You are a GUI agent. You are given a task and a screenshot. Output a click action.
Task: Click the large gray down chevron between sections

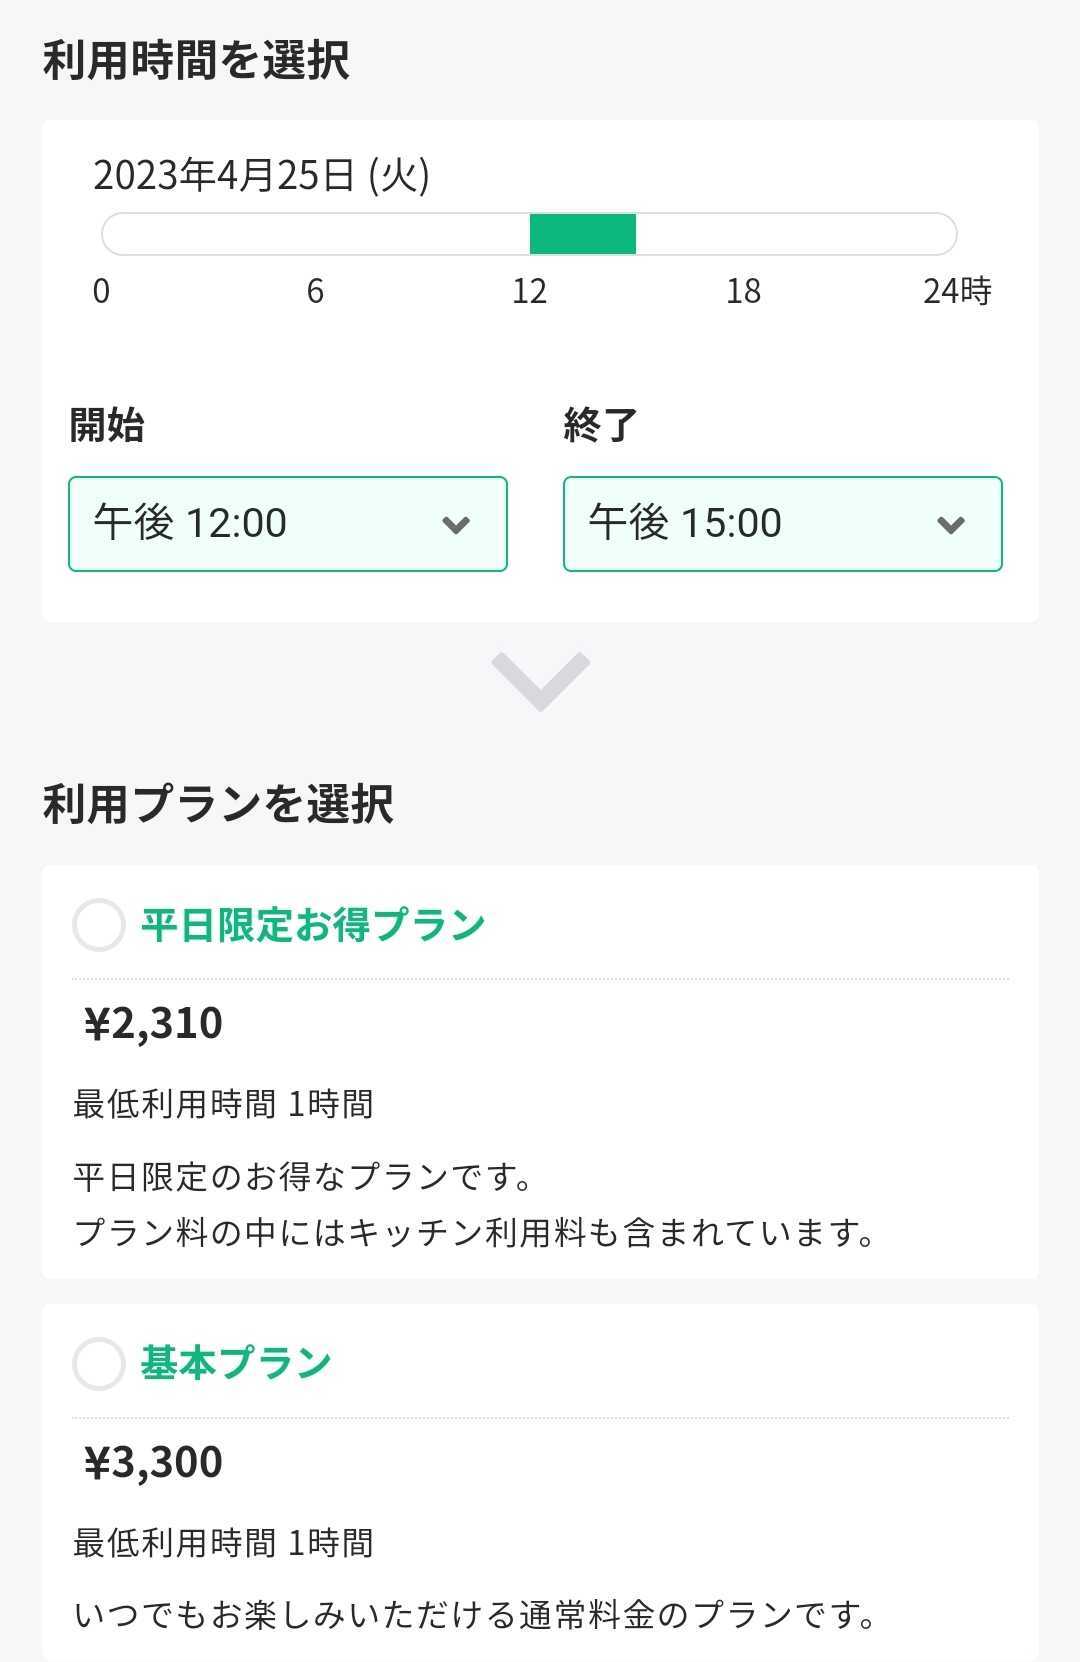point(541,680)
